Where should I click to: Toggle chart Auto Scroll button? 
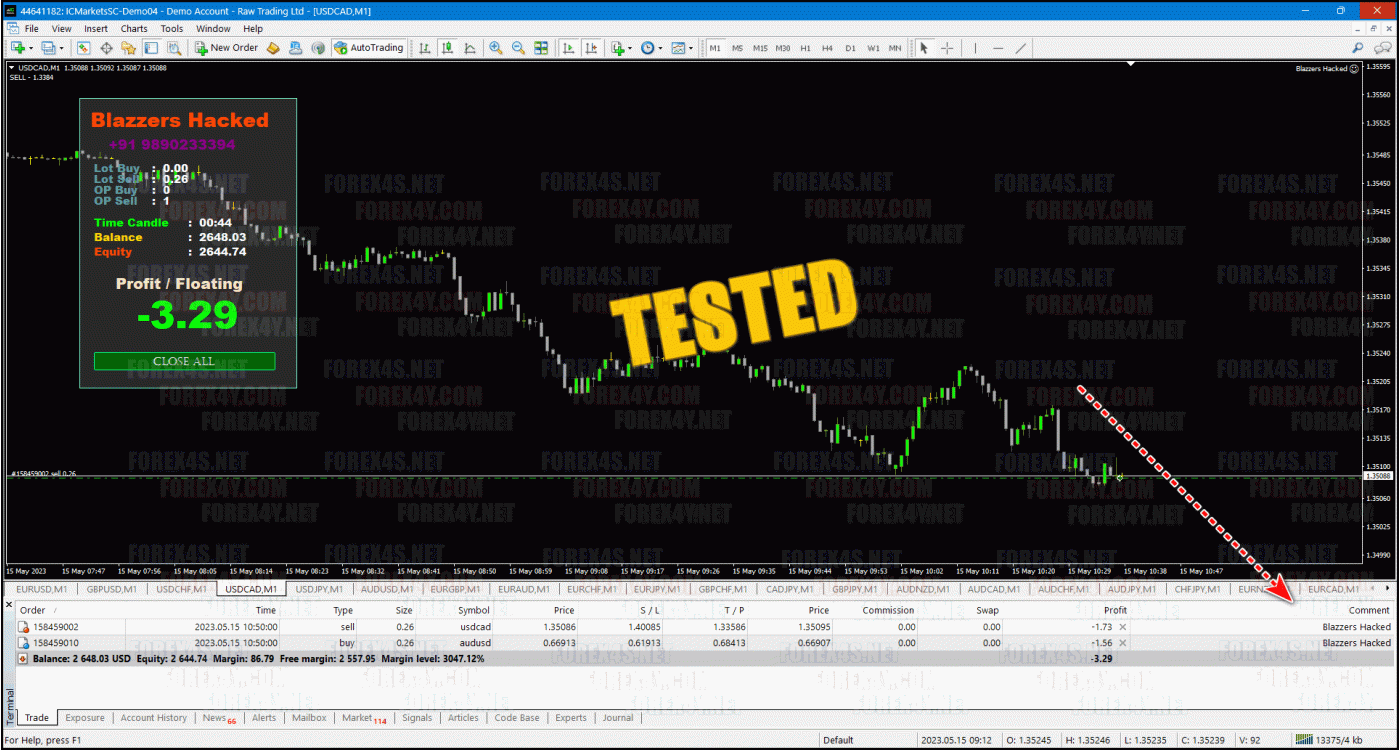click(x=569, y=48)
